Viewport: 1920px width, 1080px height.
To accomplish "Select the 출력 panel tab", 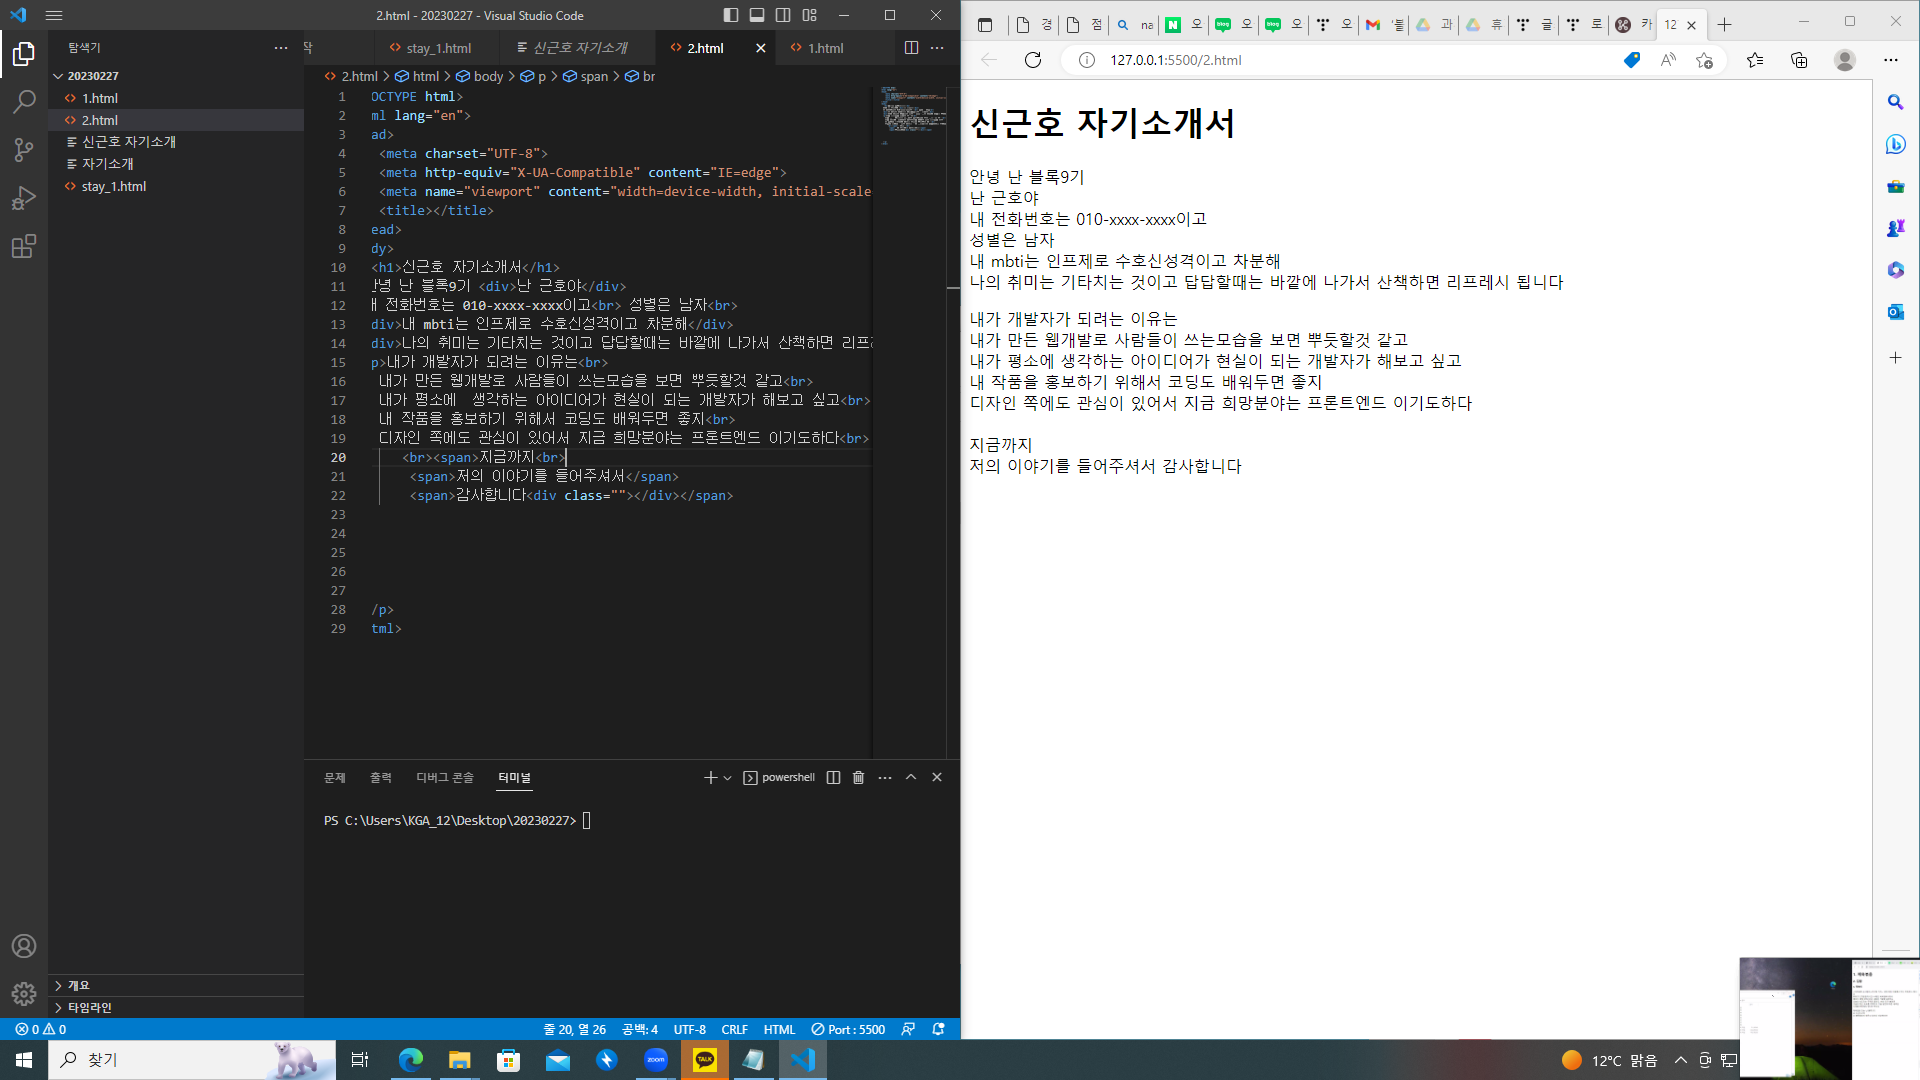I will (380, 777).
